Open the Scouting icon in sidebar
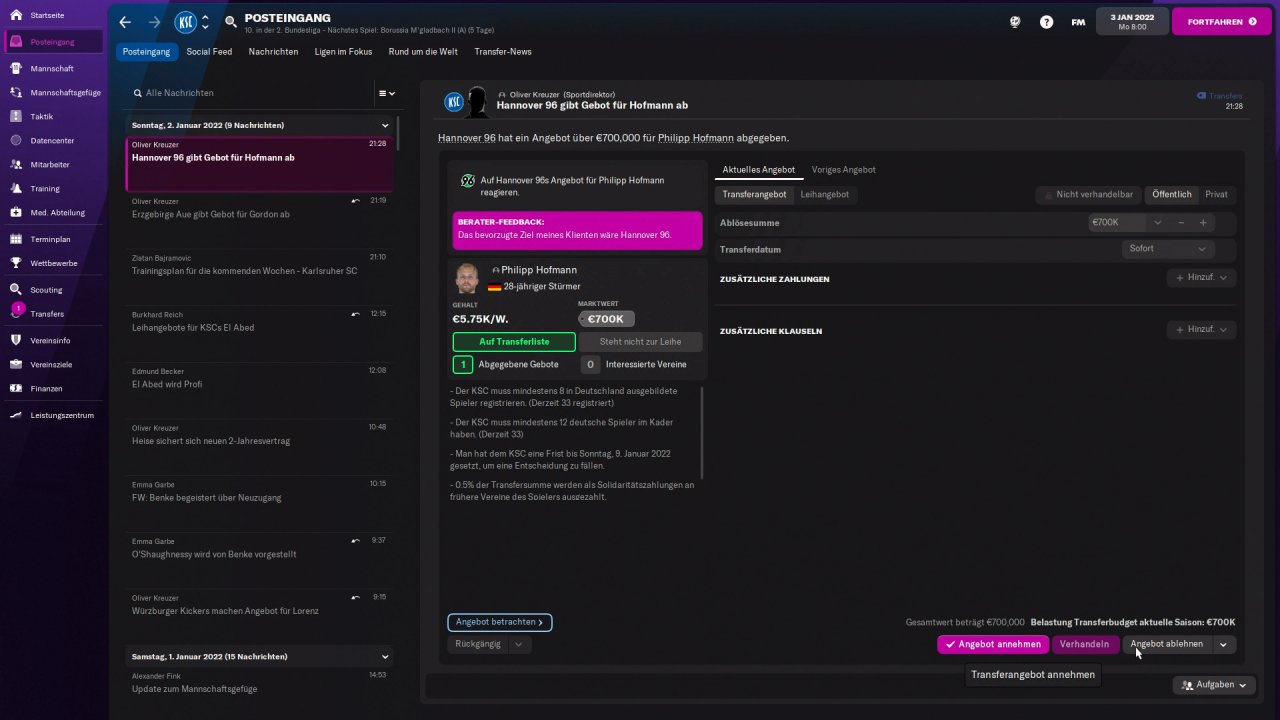The image size is (1280, 720). coord(16,289)
